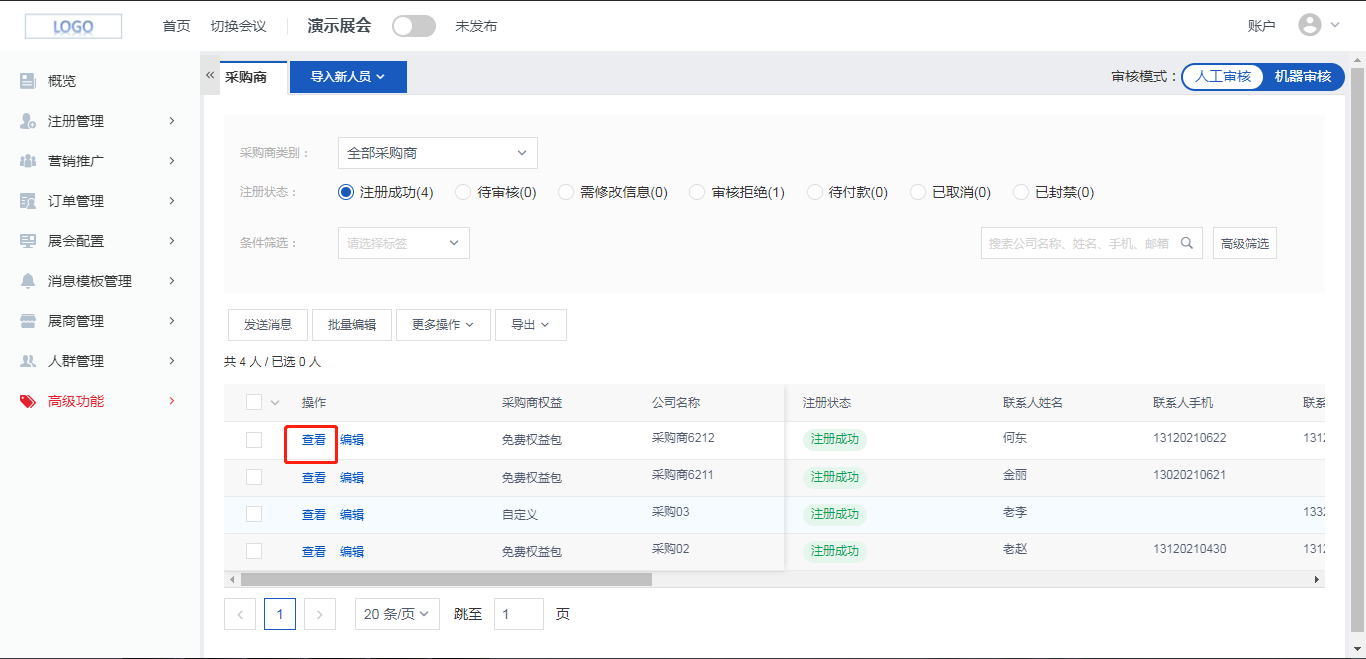
Task: Click the 发送消息 button
Action: 268,325
